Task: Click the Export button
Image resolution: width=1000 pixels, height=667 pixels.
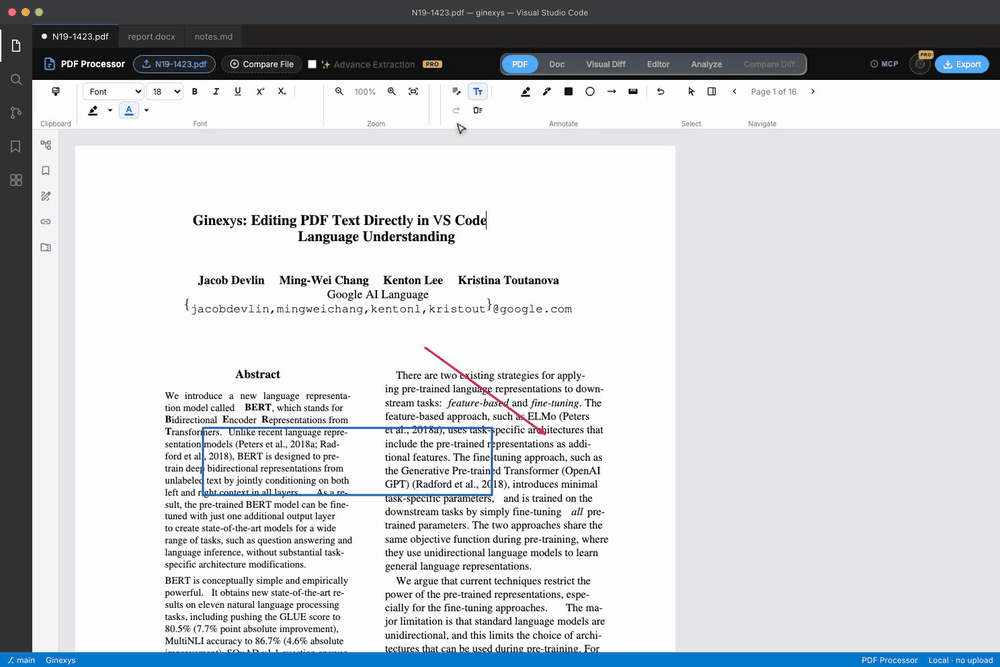Action: [962, 64]
